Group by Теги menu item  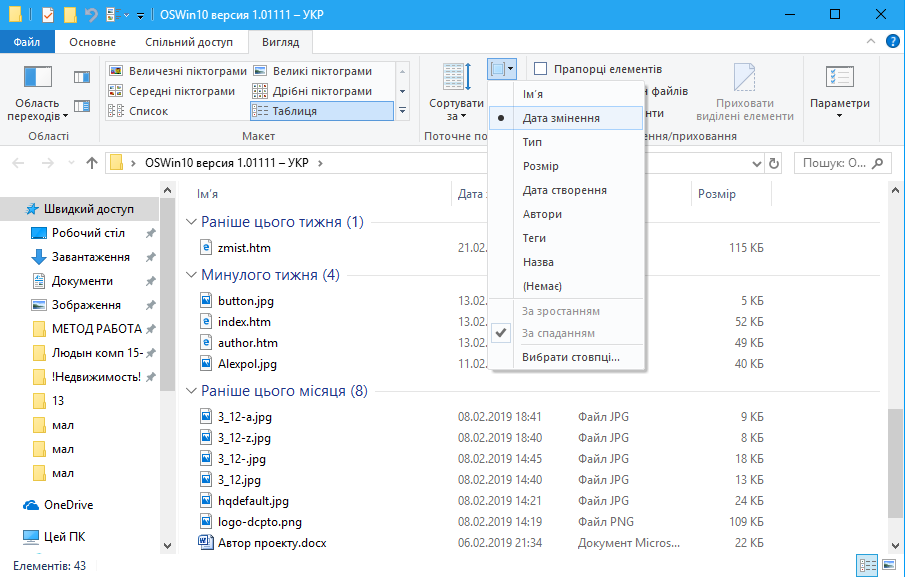pos(566,238)
